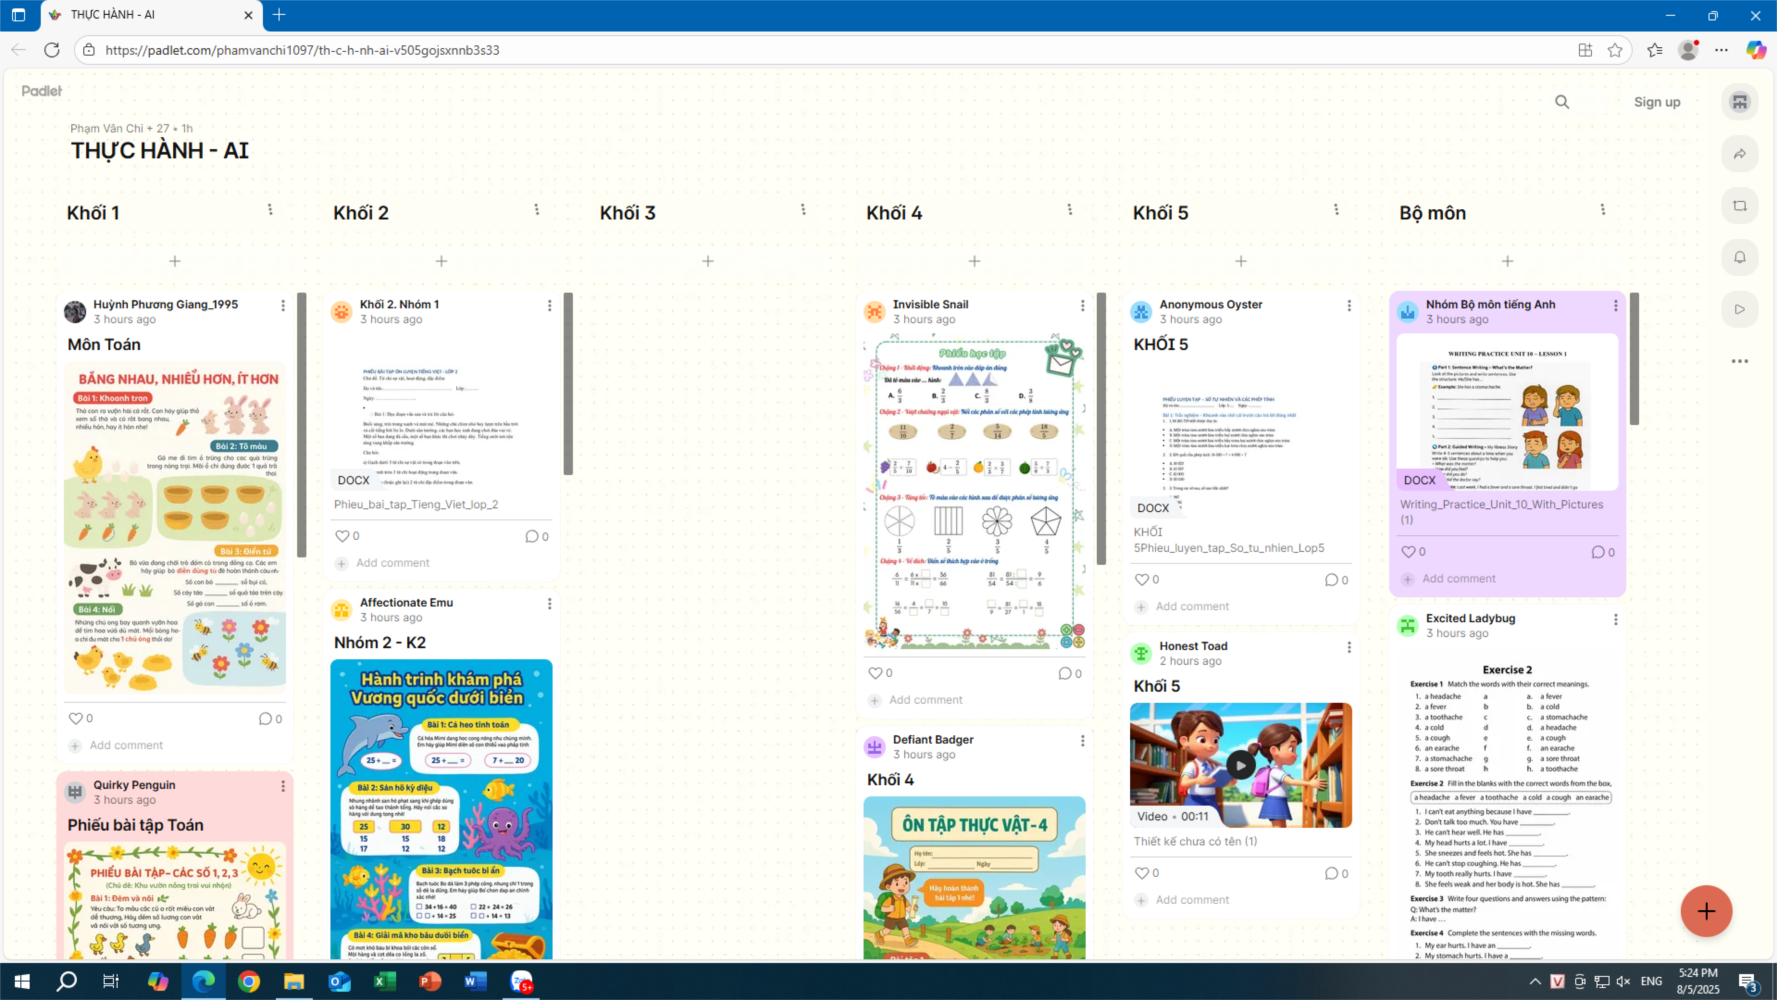Play the Khối 5 video post
Screen dimensions: 1777x1000
pos(1241,765)
